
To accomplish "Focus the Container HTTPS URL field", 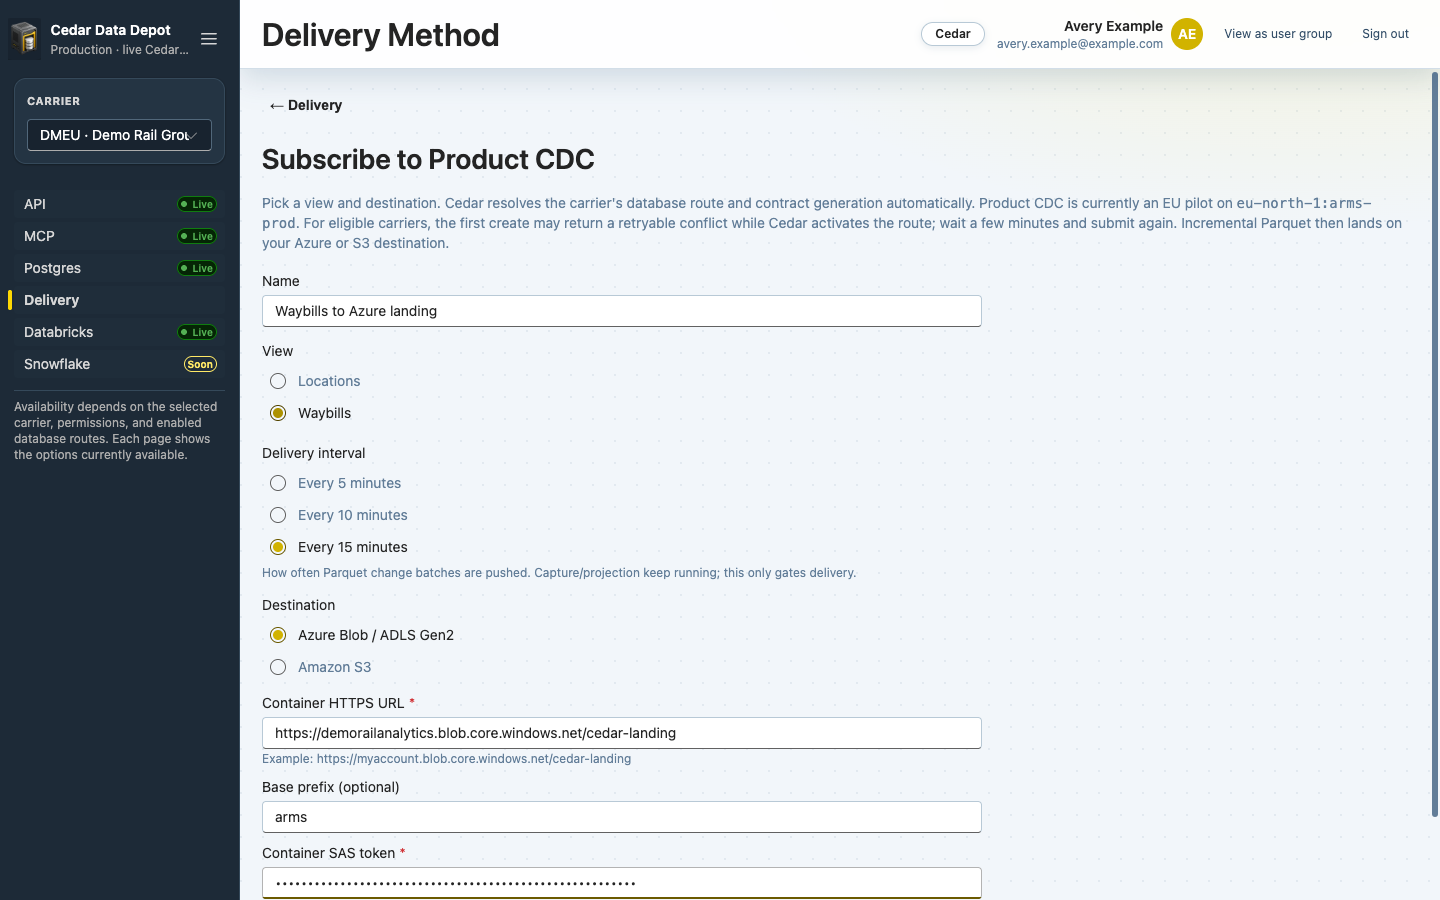I will 622,733.
